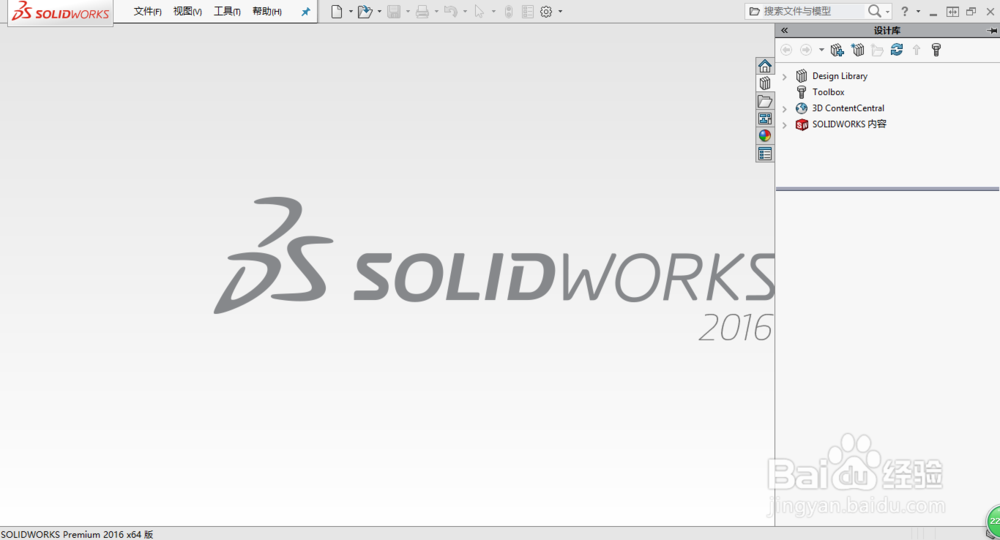The width and height of the screenshot is (1000, 540).
Task: Select the SOLIDWORKS 内容 tree item
Action: [x=849, y=124]
